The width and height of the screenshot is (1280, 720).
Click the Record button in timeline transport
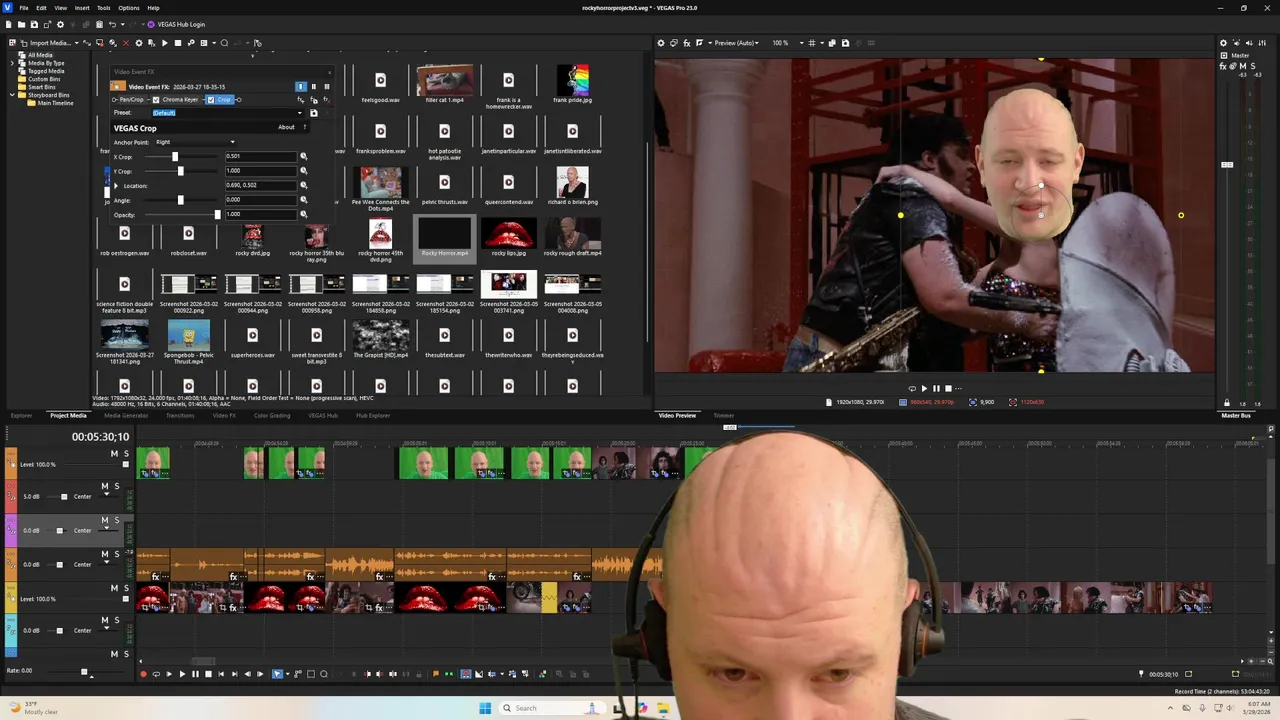(x=143, y=674)
